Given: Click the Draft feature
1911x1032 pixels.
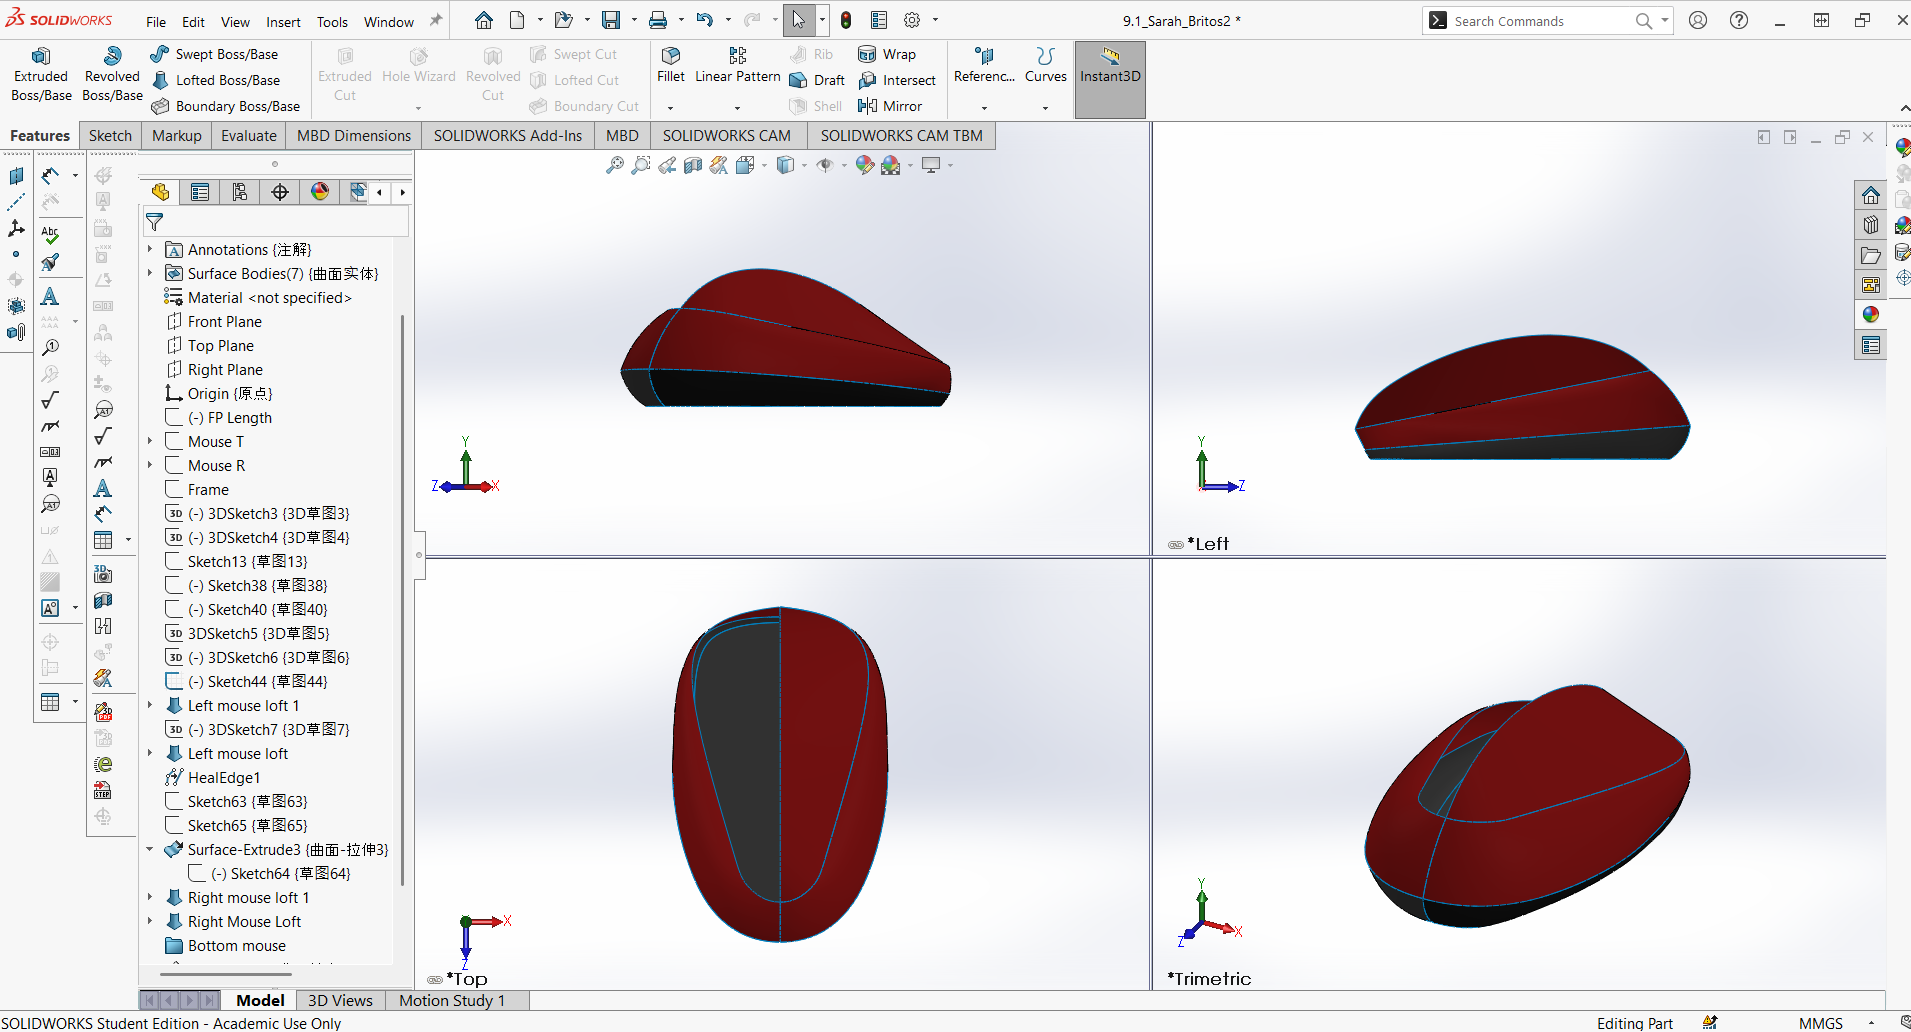Looking at the screenshot, I should 817,80.
